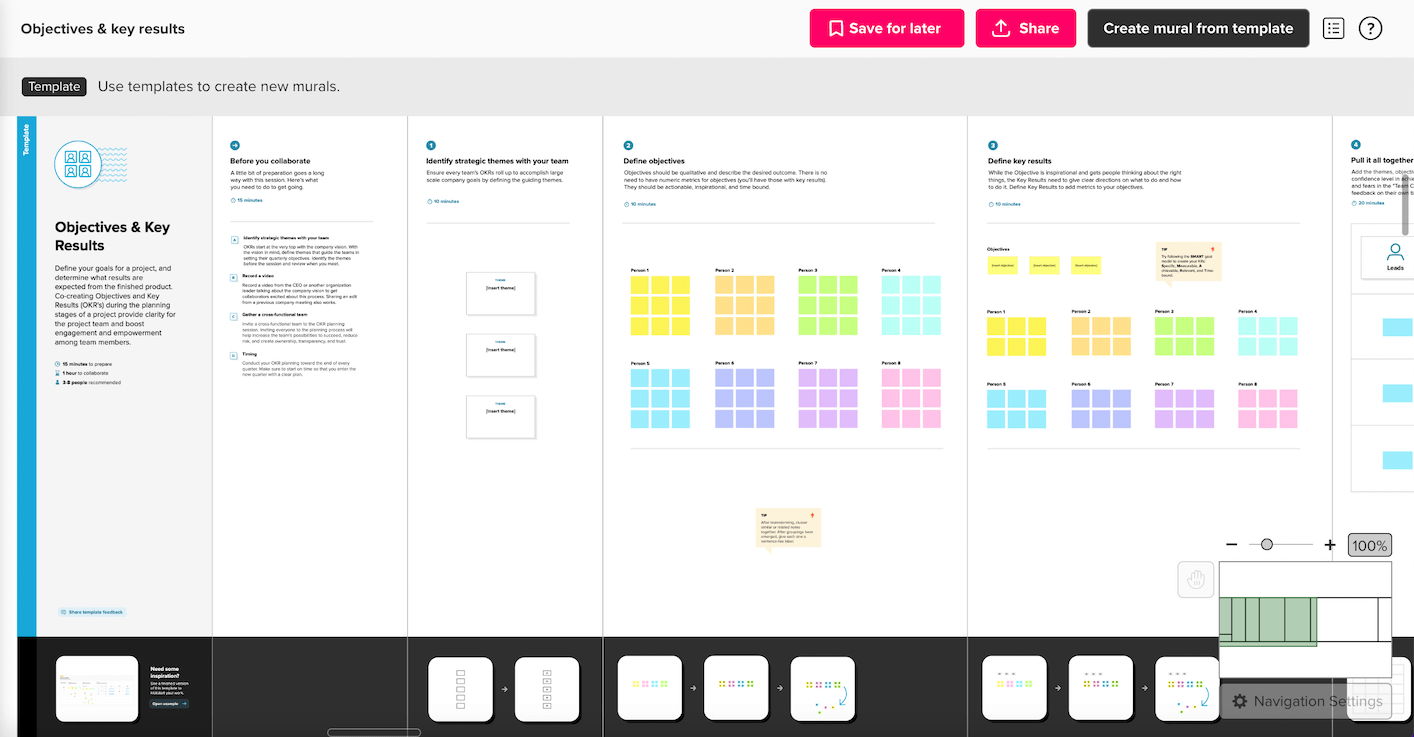Screen dimensions: 1414x737
Task: Click the letter C box beside Gather a cross-functional team
Action: [235, 316]
